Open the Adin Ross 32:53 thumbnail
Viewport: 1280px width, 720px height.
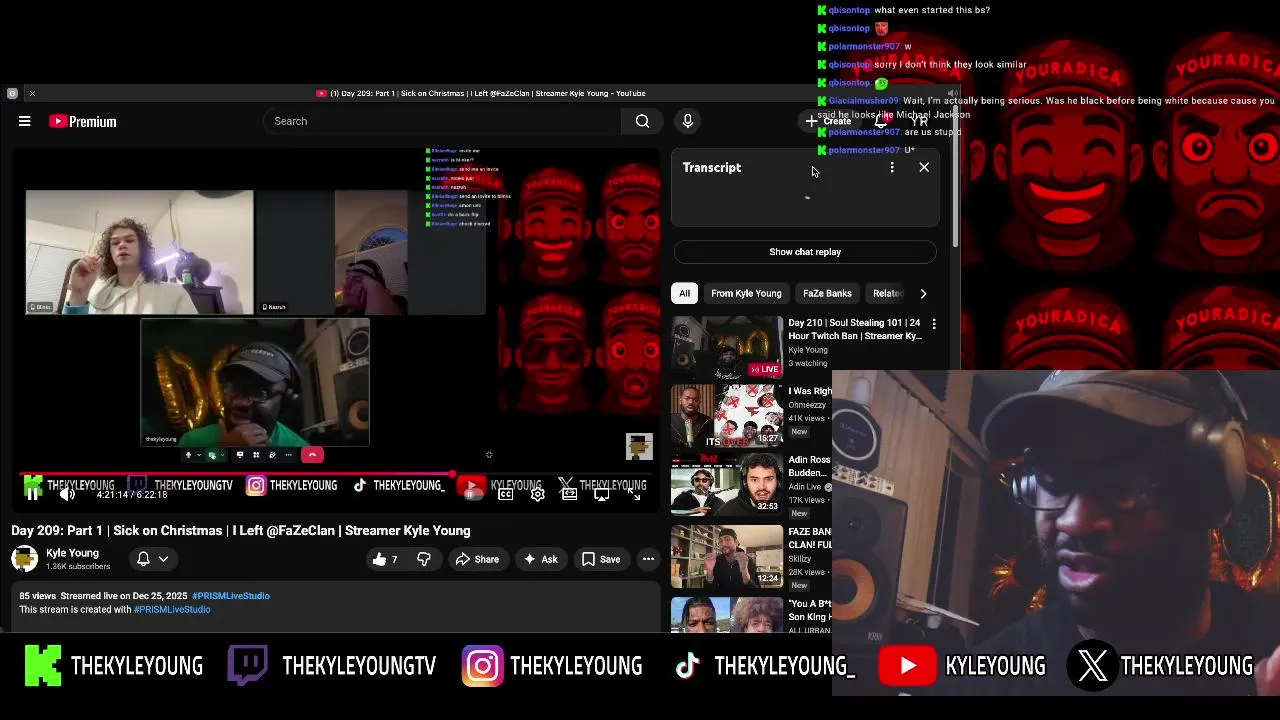(727, 484)
